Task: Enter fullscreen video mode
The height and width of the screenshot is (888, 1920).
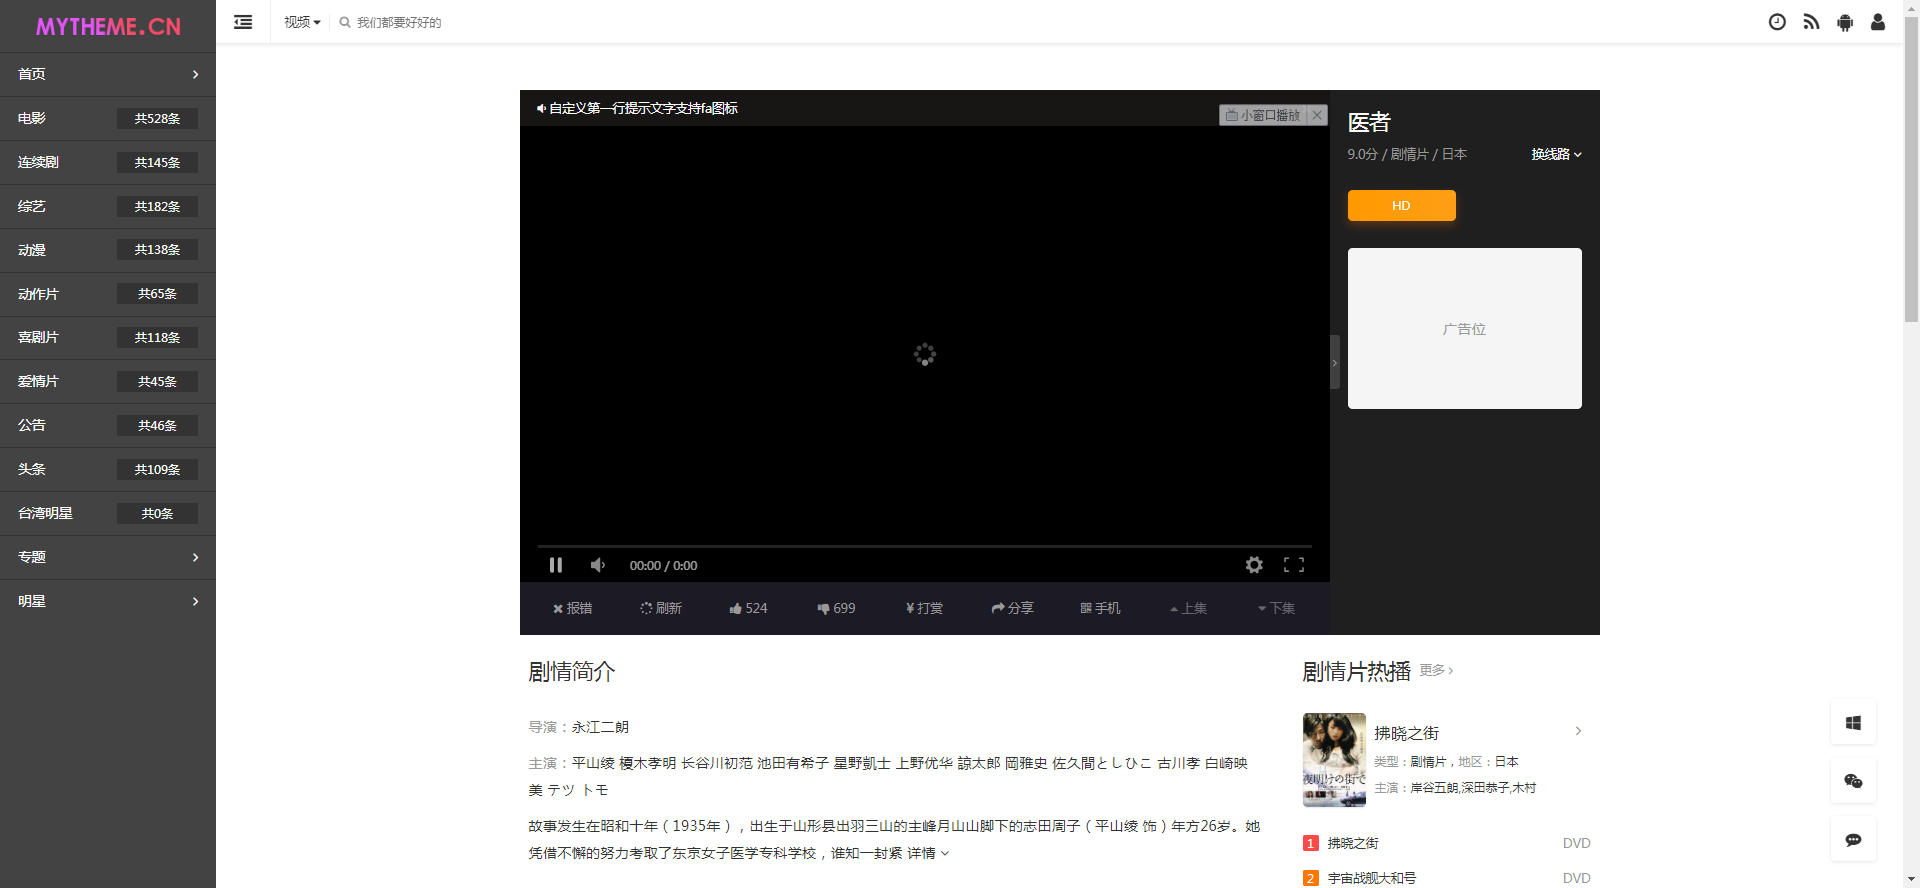Action: 1294,565
